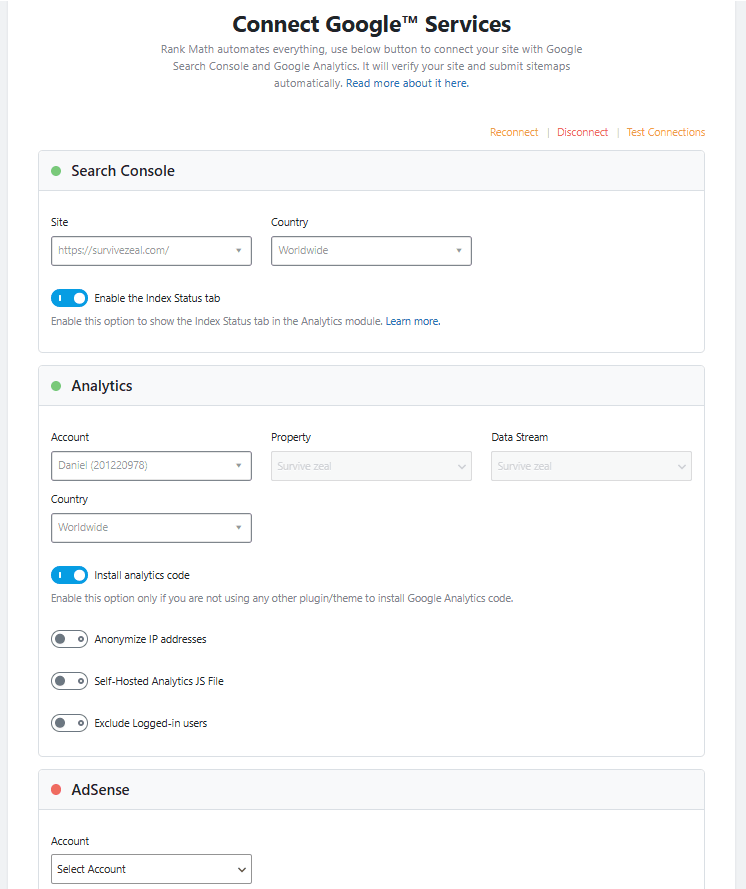Click the Test Connections link
Screen dimensions: 746x889
click(665, 132)
